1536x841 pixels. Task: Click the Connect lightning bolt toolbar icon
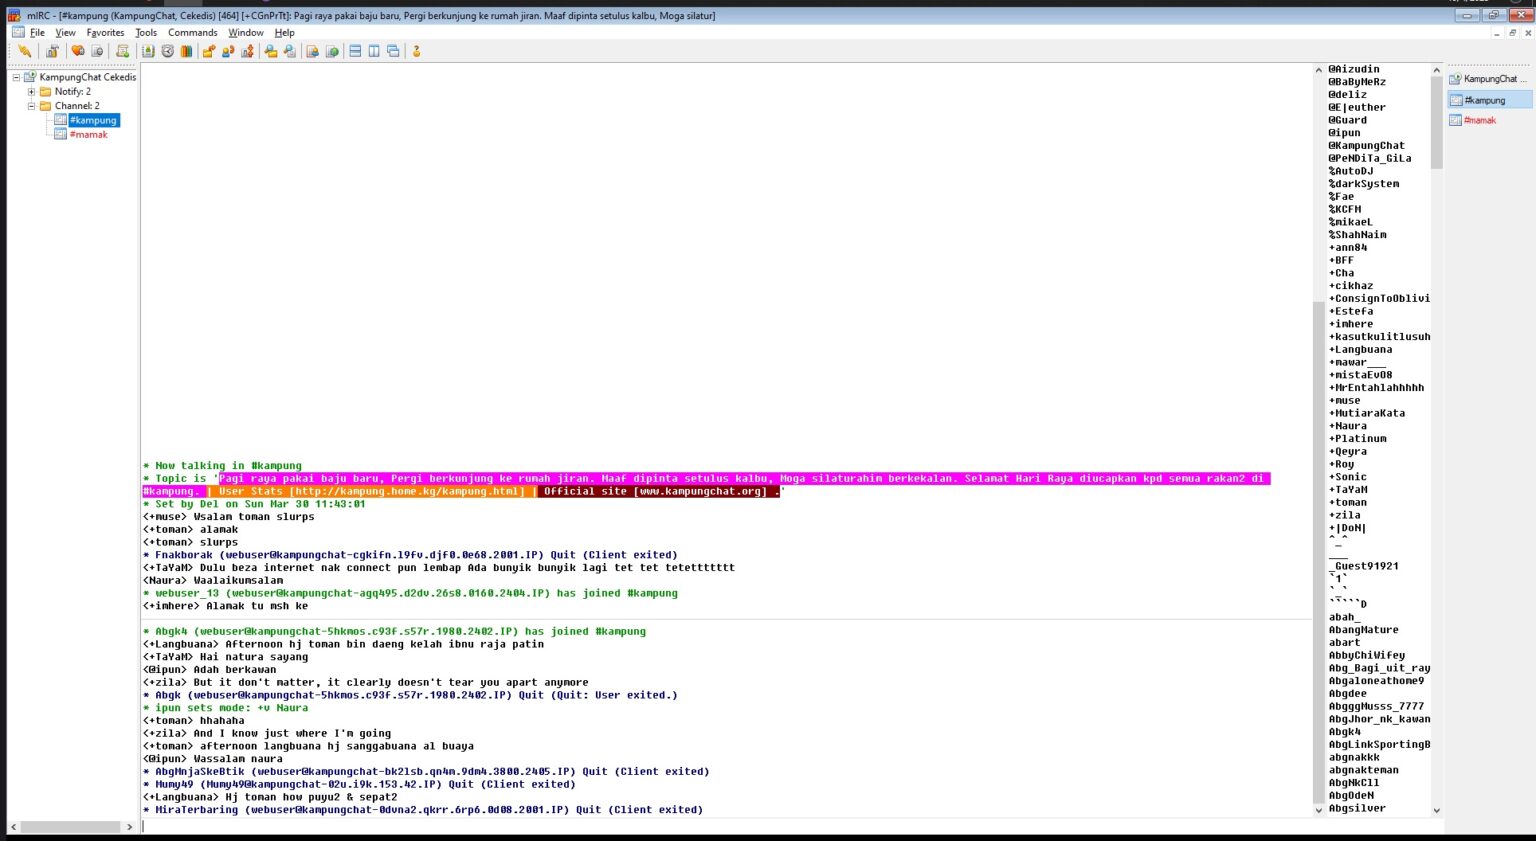pyautogui.click(x=24, y=51)
